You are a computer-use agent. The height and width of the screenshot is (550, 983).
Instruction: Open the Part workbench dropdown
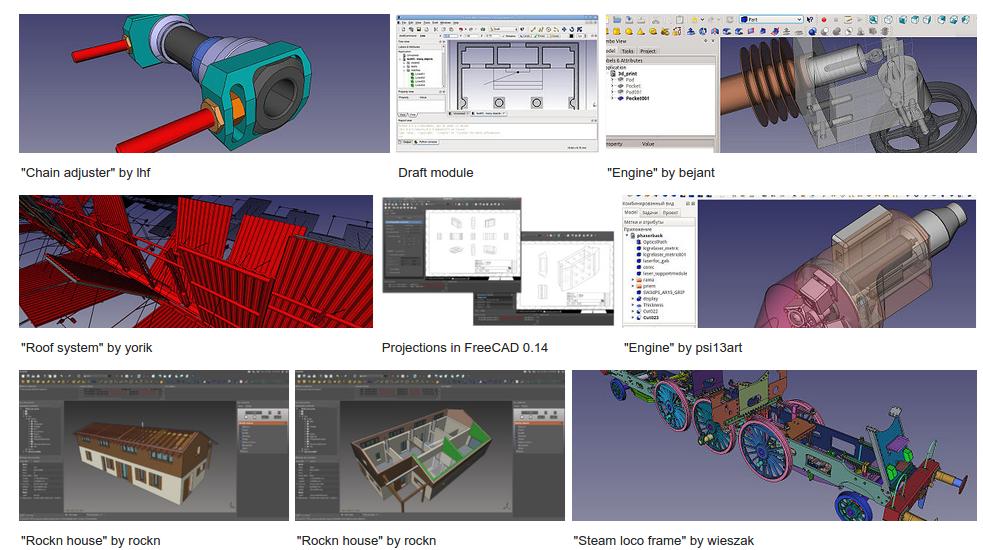[771, 20]
